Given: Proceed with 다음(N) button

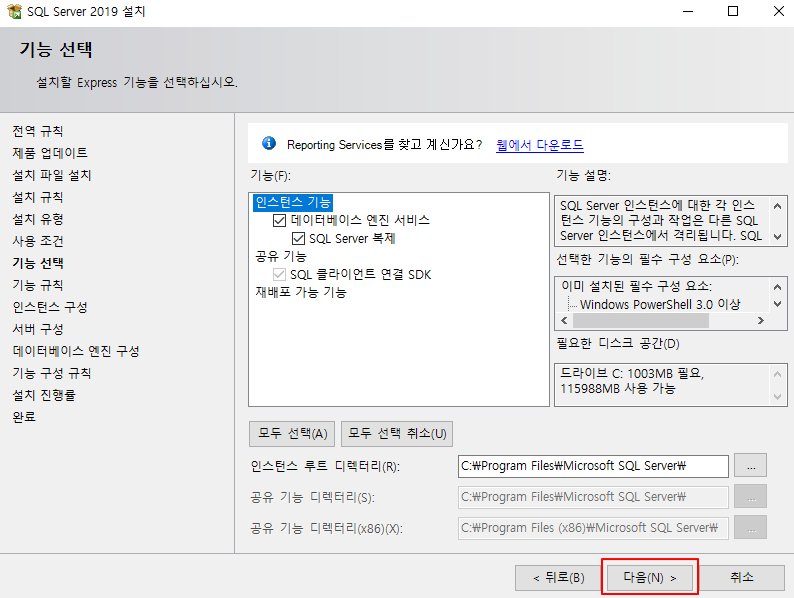Looking at the screenshot, I should tap(650, 578).
